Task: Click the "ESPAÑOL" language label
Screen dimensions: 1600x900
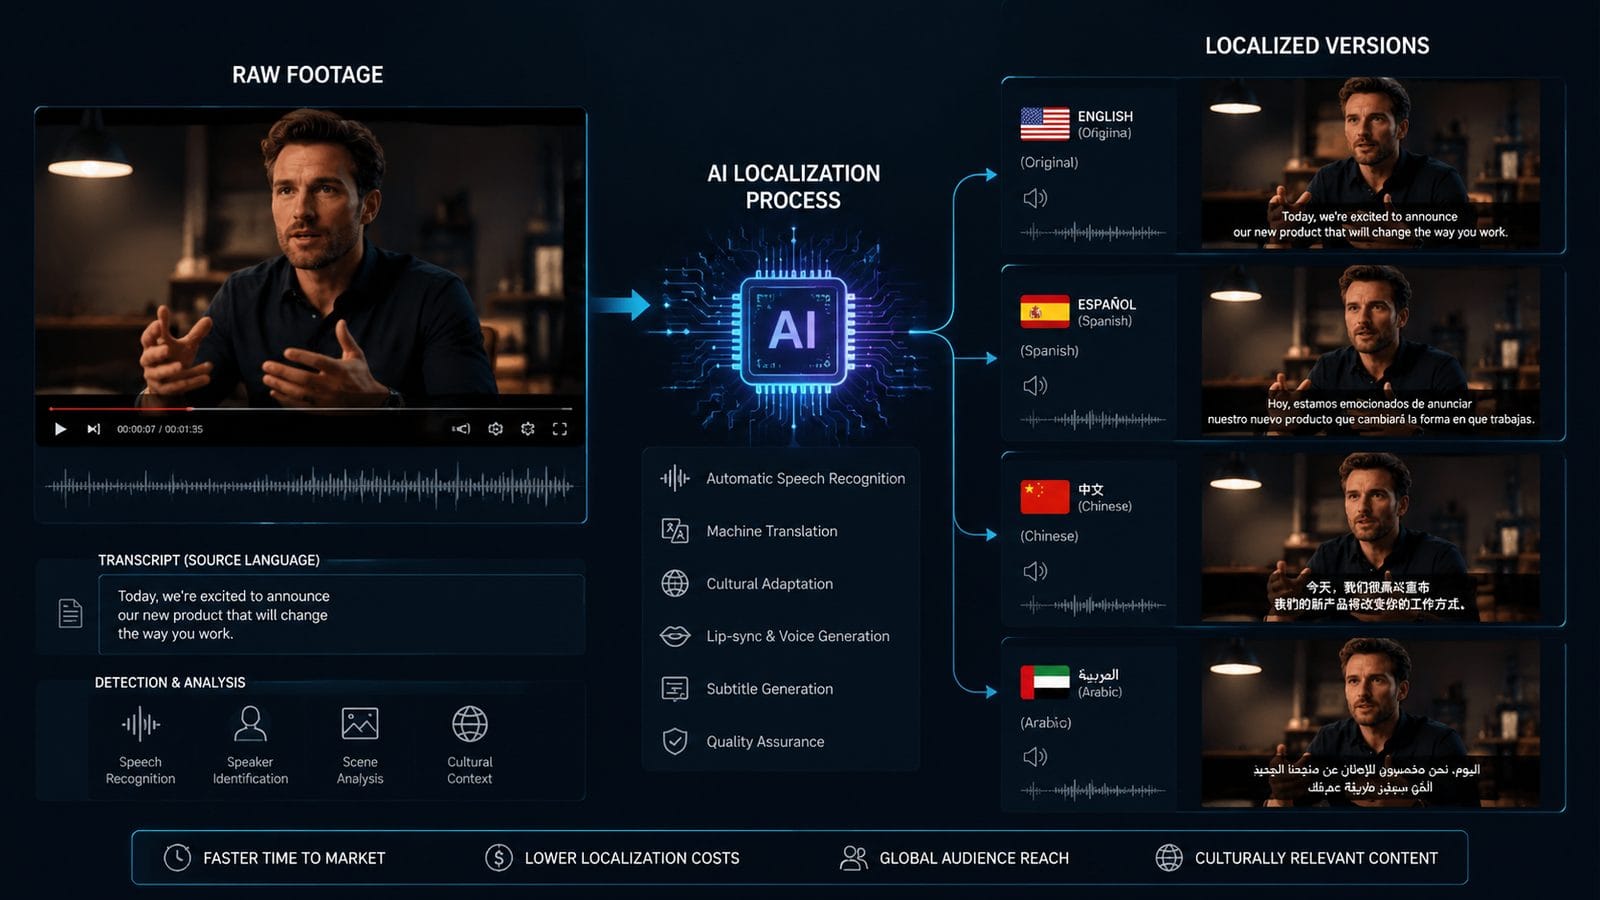Action: 1107,304
